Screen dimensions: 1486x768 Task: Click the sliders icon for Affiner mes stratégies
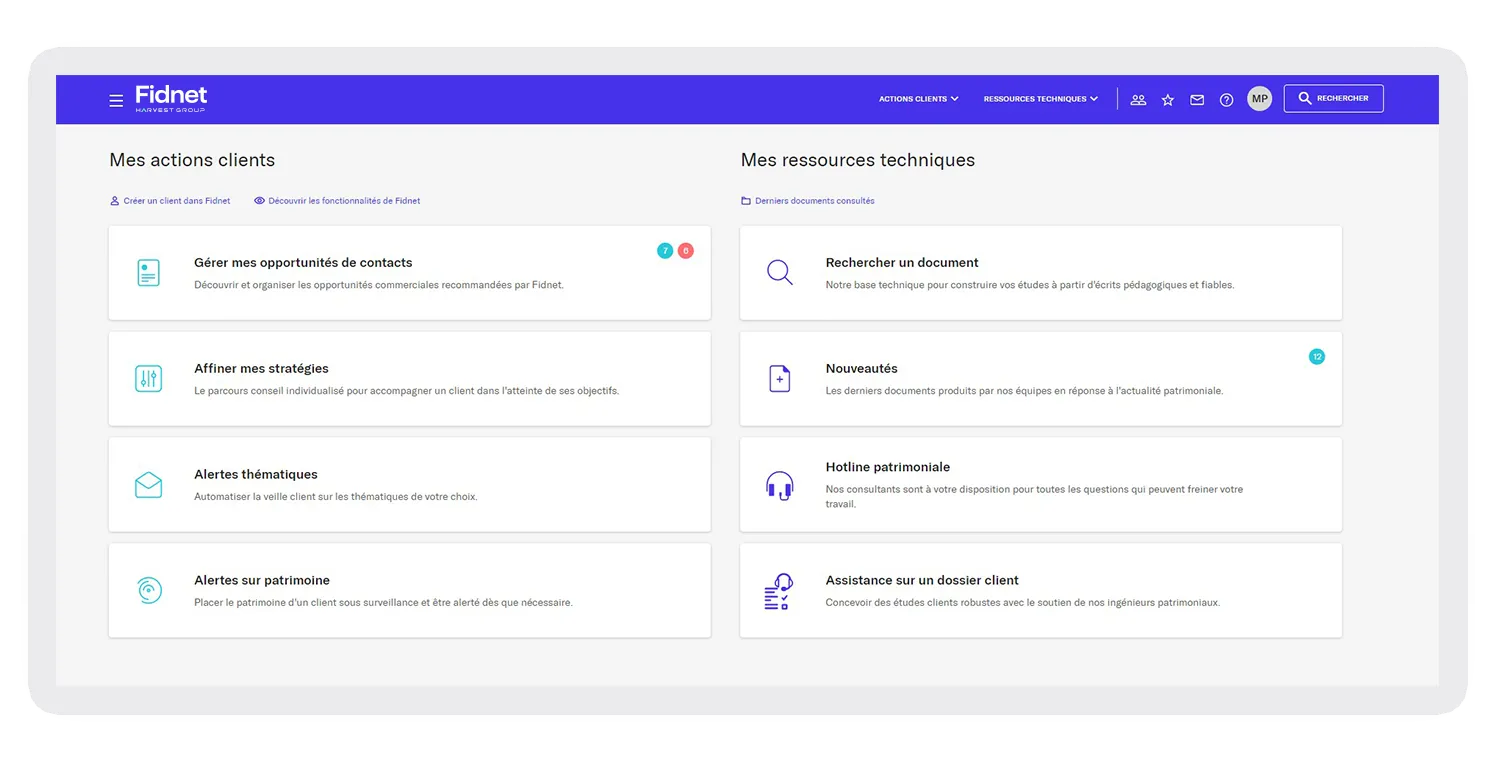[x=148, y=379]
